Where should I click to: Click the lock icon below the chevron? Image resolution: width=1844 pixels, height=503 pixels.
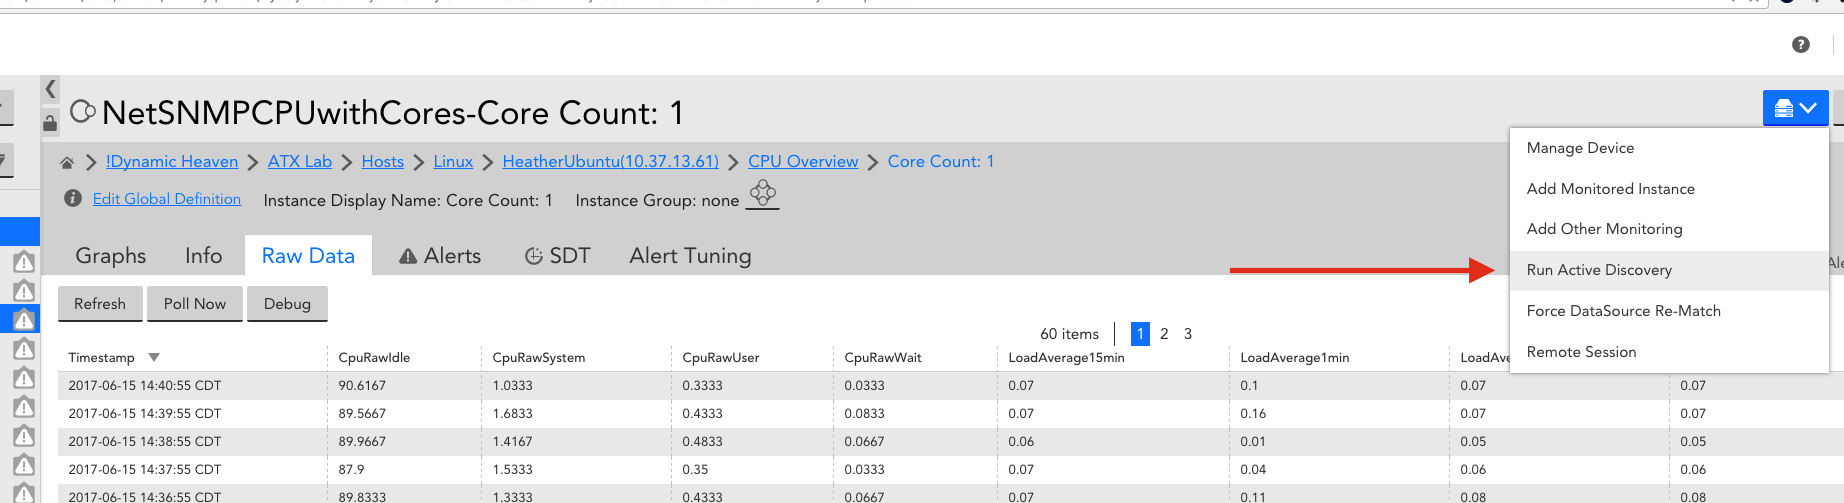[x=50, y=123]
